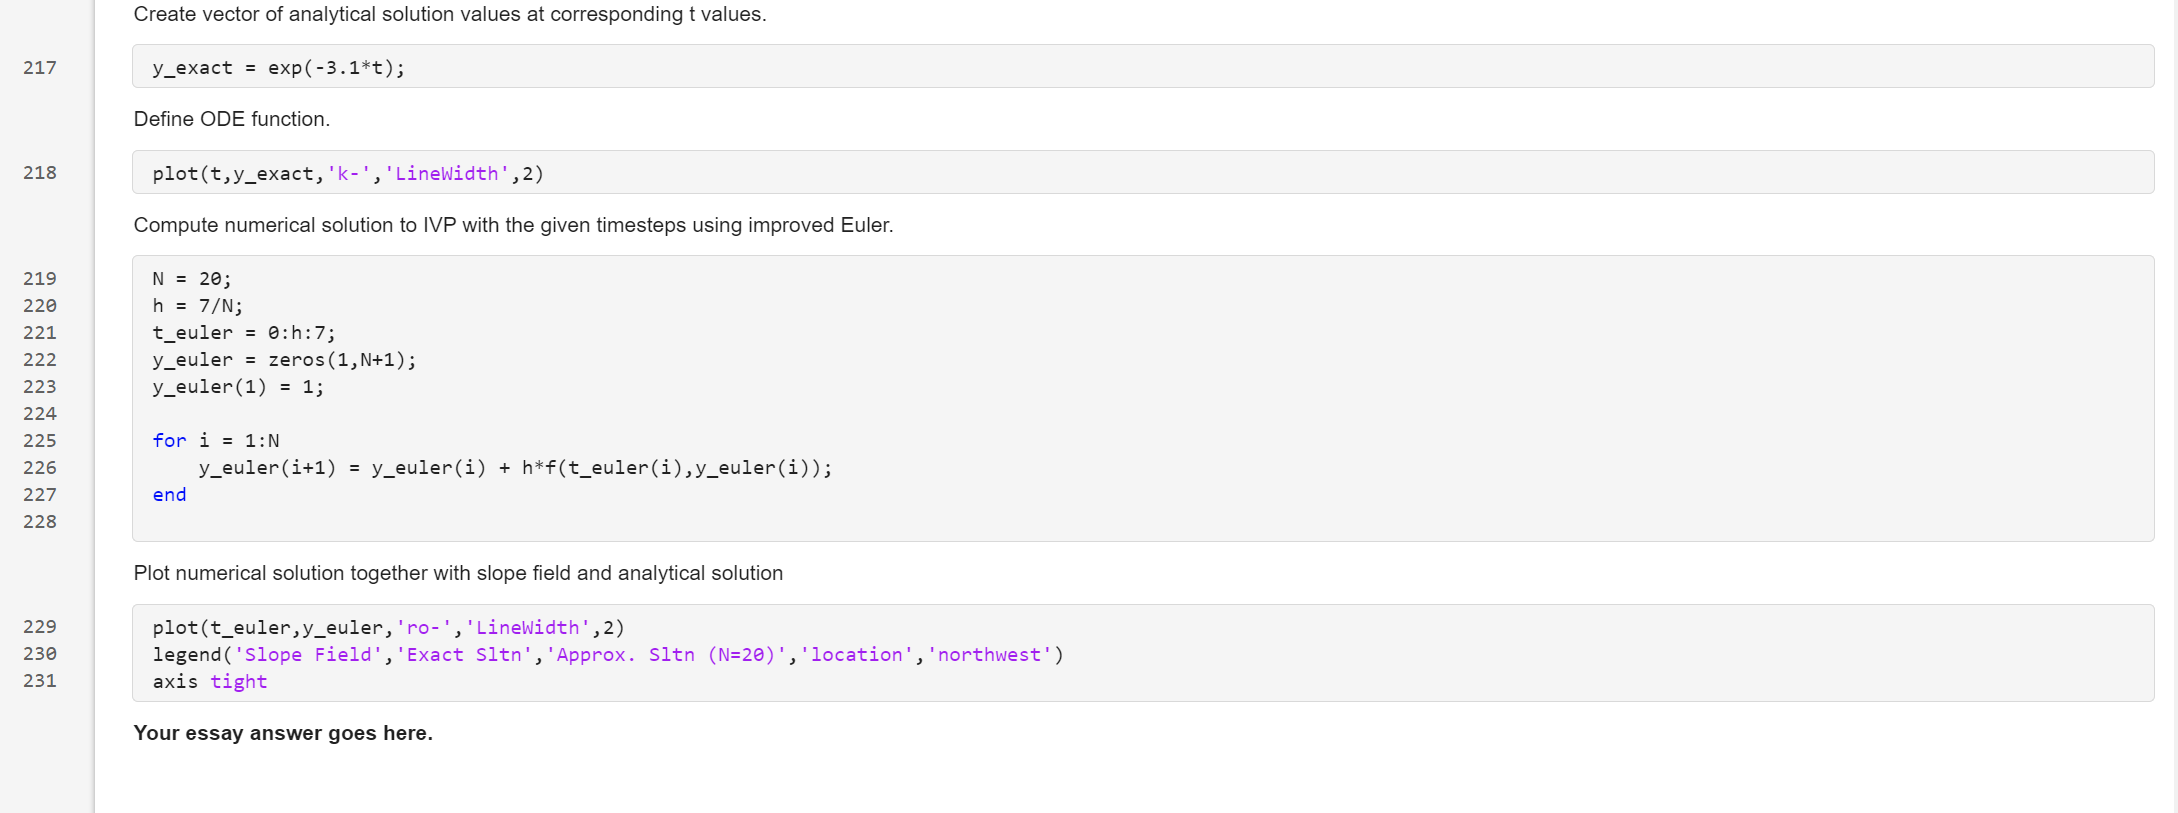Click the line t_euler = 0:h:7;
This screenshot has width=2178, height=813.
(x=244, y=333)
